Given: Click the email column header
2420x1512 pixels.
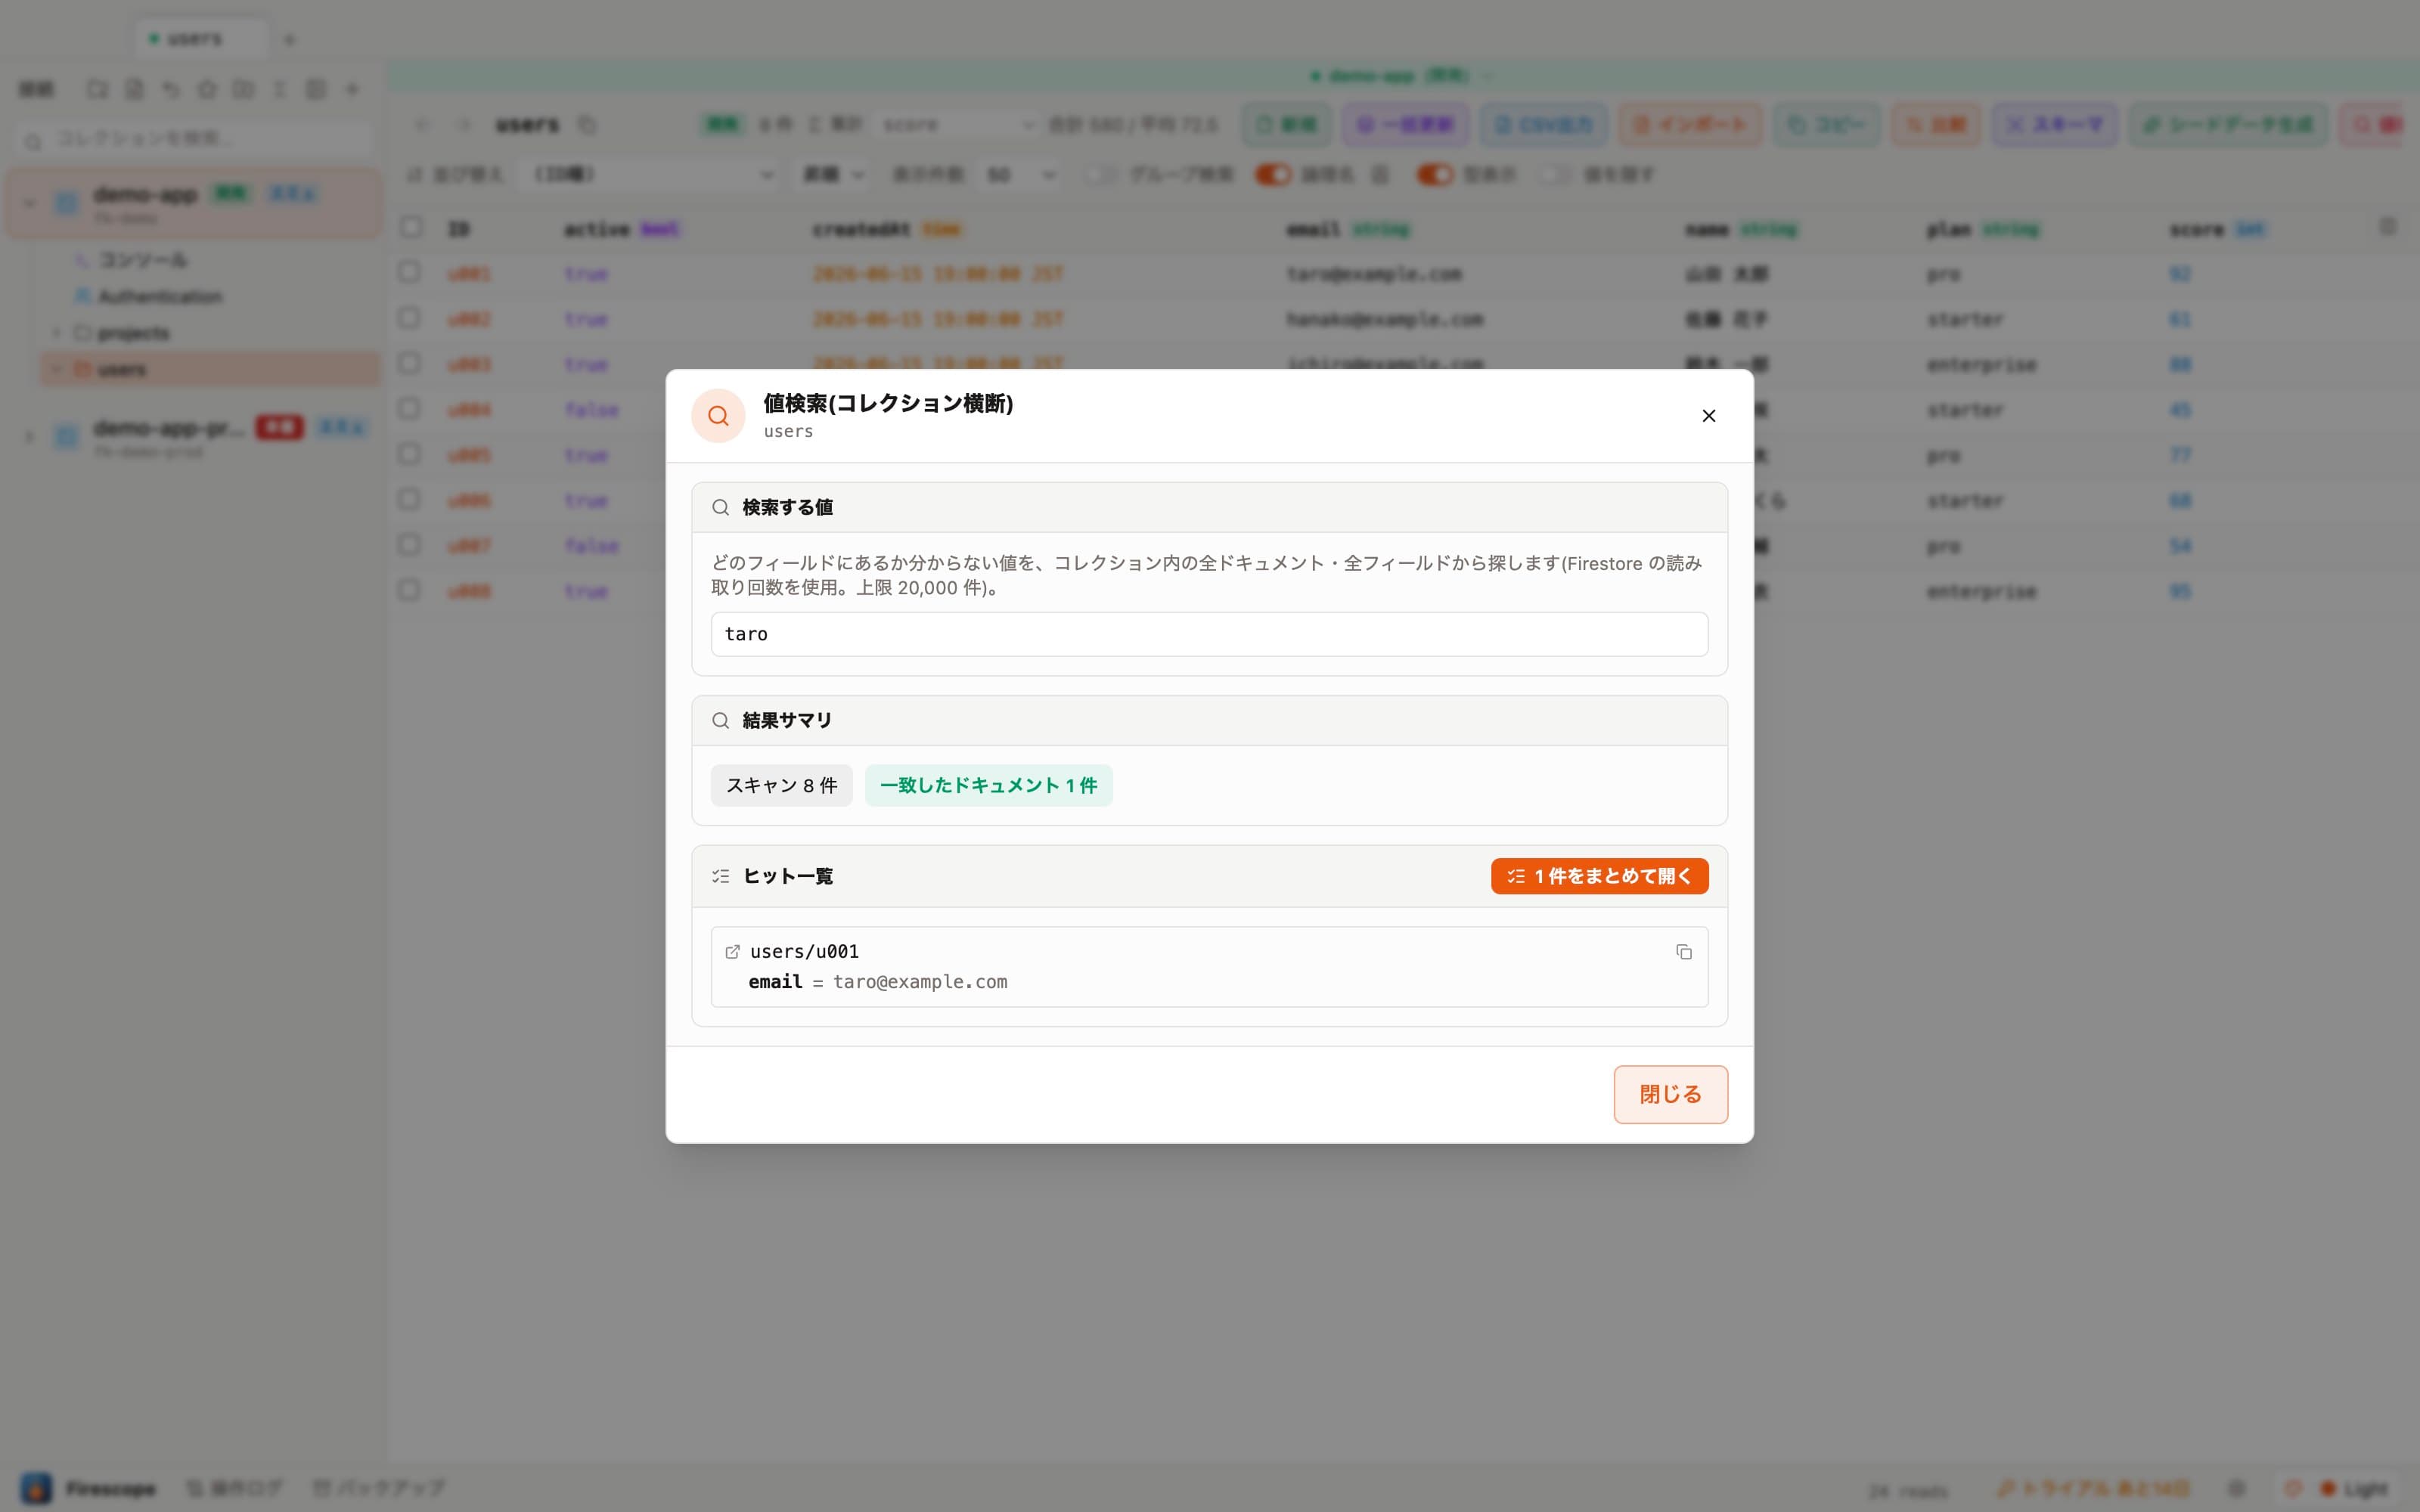Looking at the screenshot, I should click(x=1348, y=230).
